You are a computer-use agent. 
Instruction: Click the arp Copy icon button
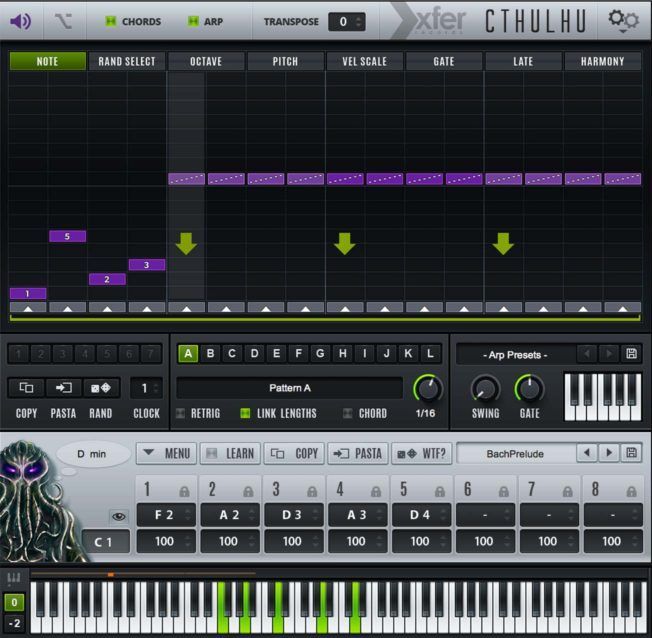coord(27,388)
